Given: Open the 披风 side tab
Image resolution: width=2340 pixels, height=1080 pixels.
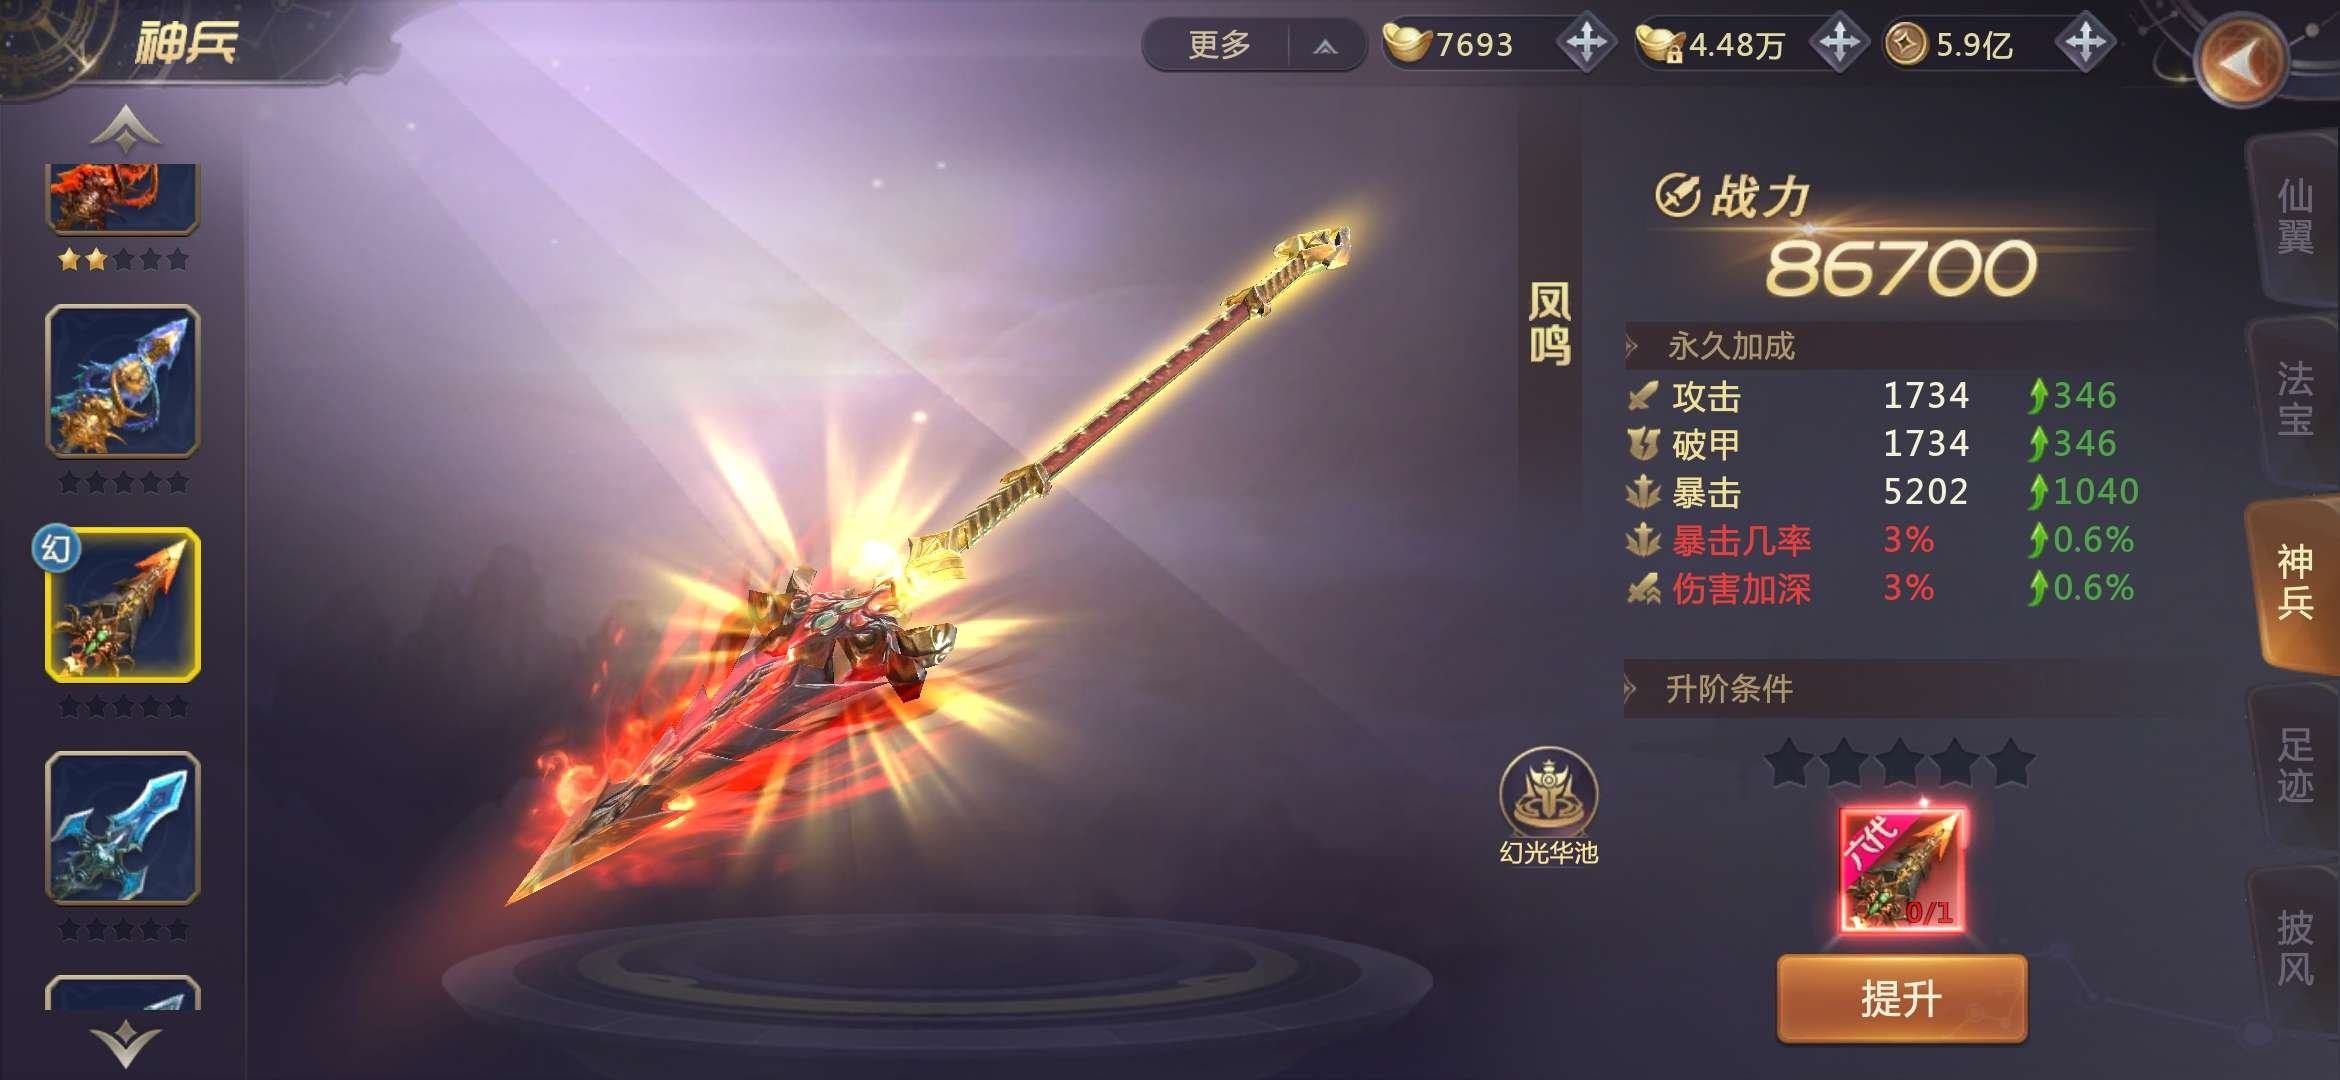Looking at the screenshot, I should [2294, 947].
